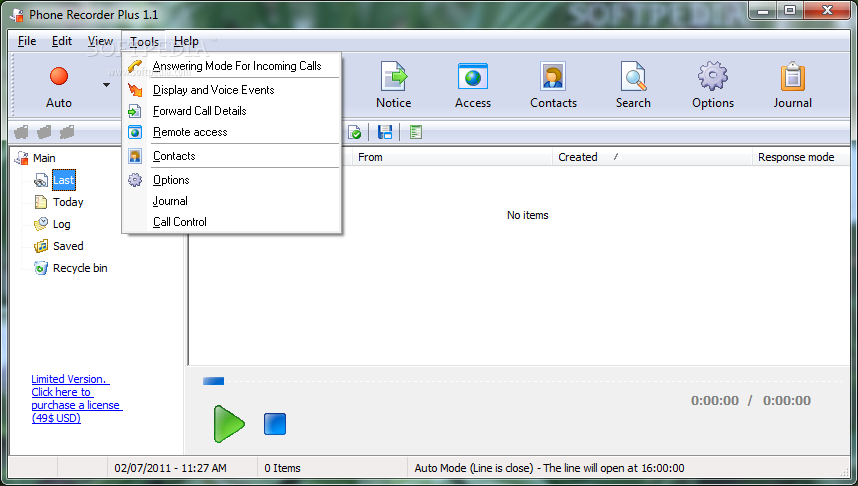
Task: Click the Auto Mode status bar message
Action: click(549, 468)
